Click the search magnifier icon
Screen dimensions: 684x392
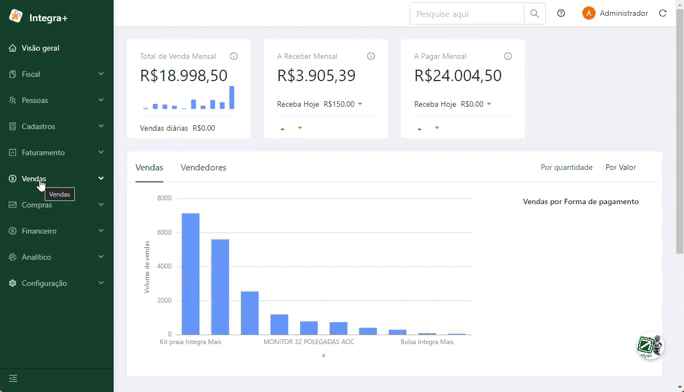pyautogui.click(x=534, y=14)
